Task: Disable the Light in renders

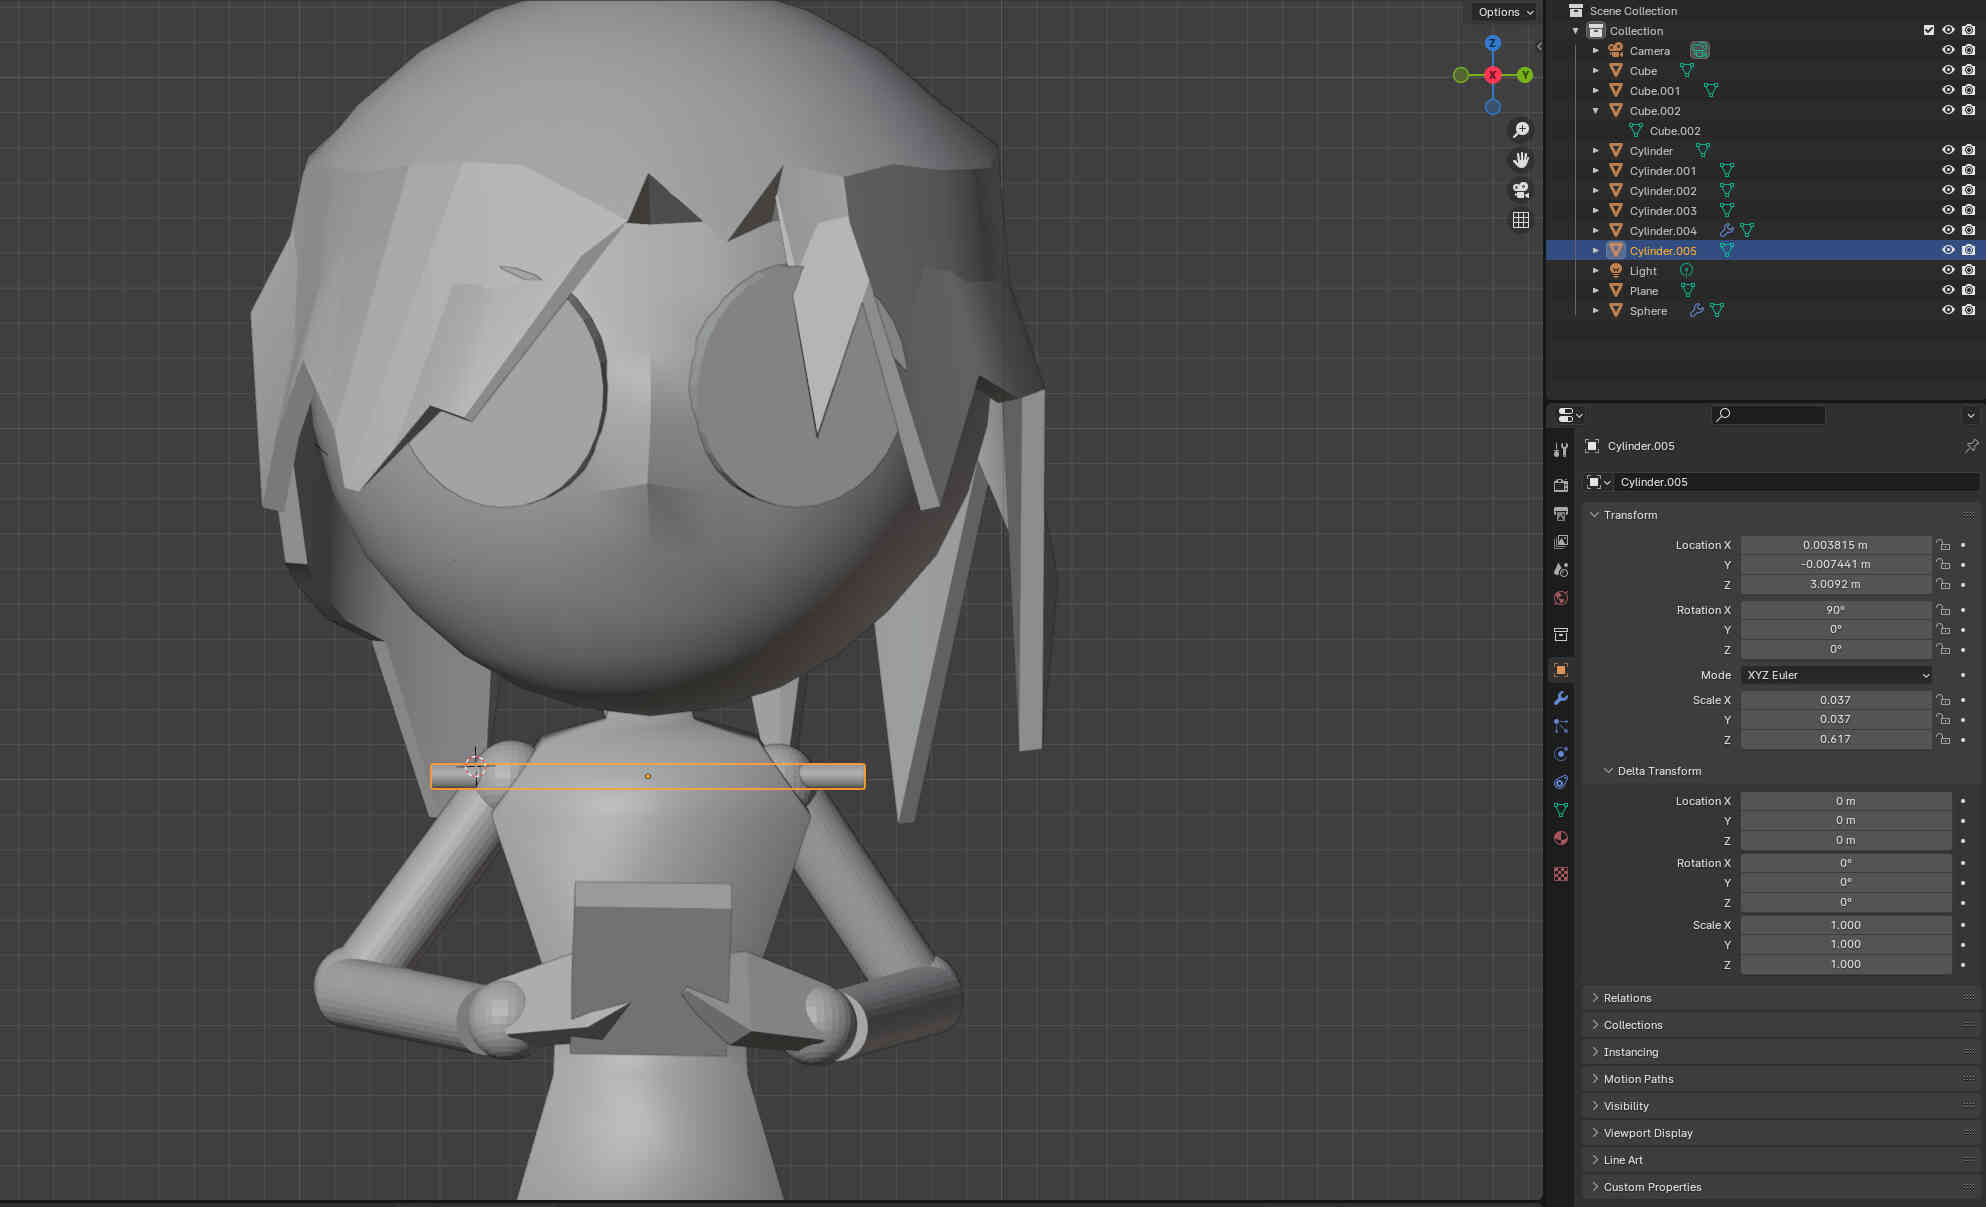Action: point(1968,270)
